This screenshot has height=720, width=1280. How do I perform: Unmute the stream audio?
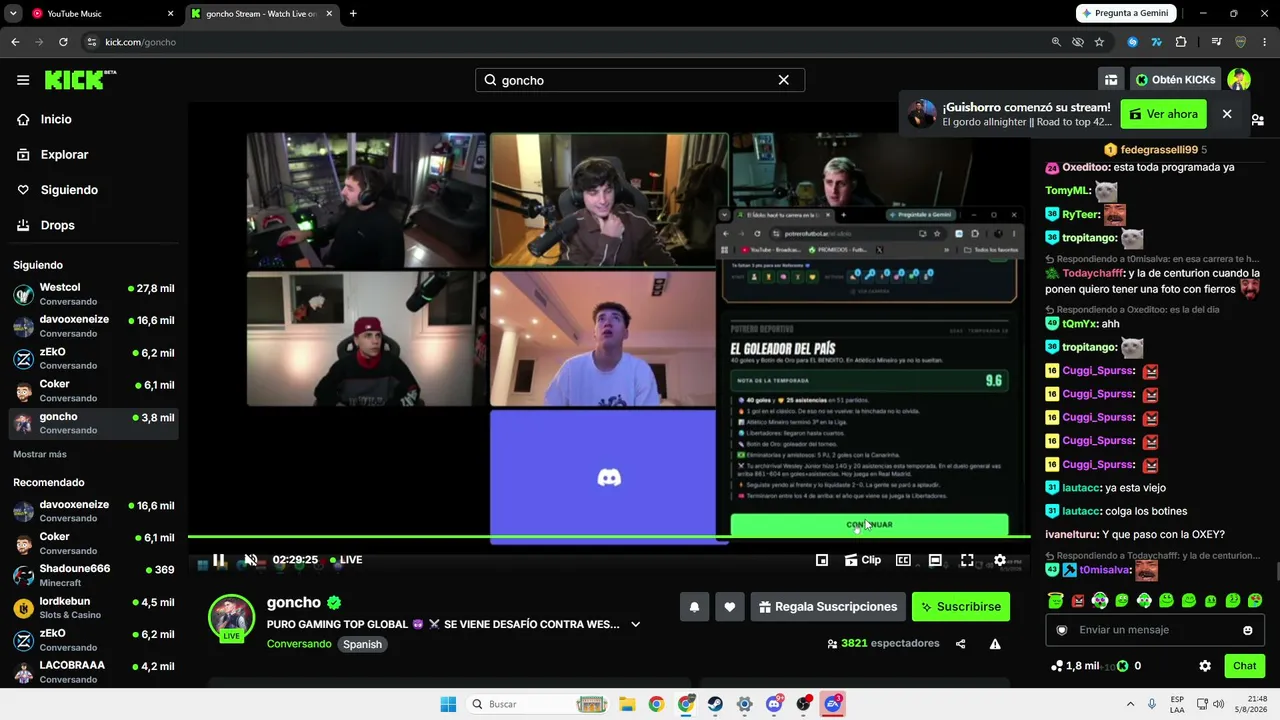251,560
